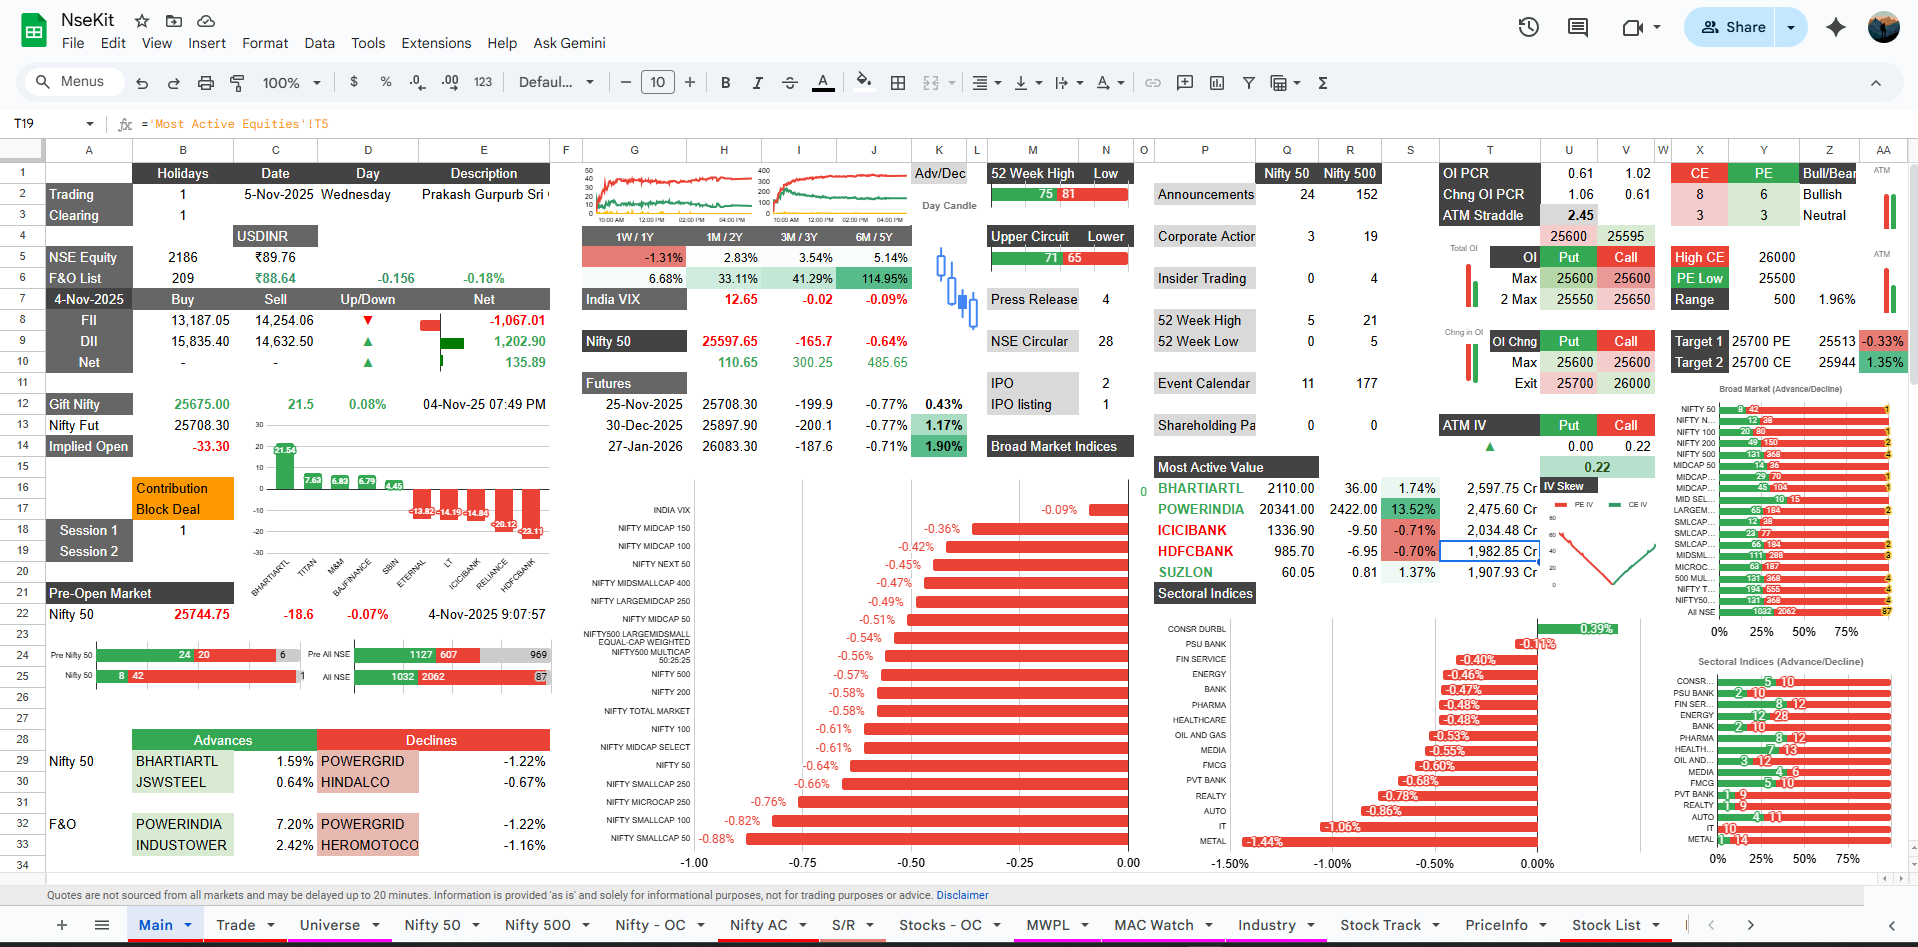Toggle strikethrough formatting
This screenshot has height=947, width=1918.
(789, 83)
